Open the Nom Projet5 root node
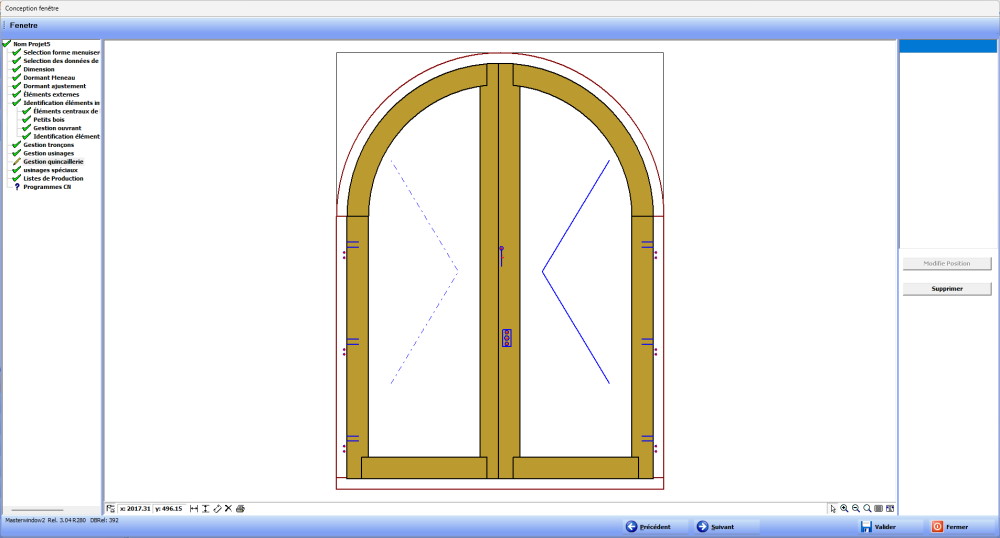Image resolution: width=1000 pixels, height=538 pixels. [31, 44]
